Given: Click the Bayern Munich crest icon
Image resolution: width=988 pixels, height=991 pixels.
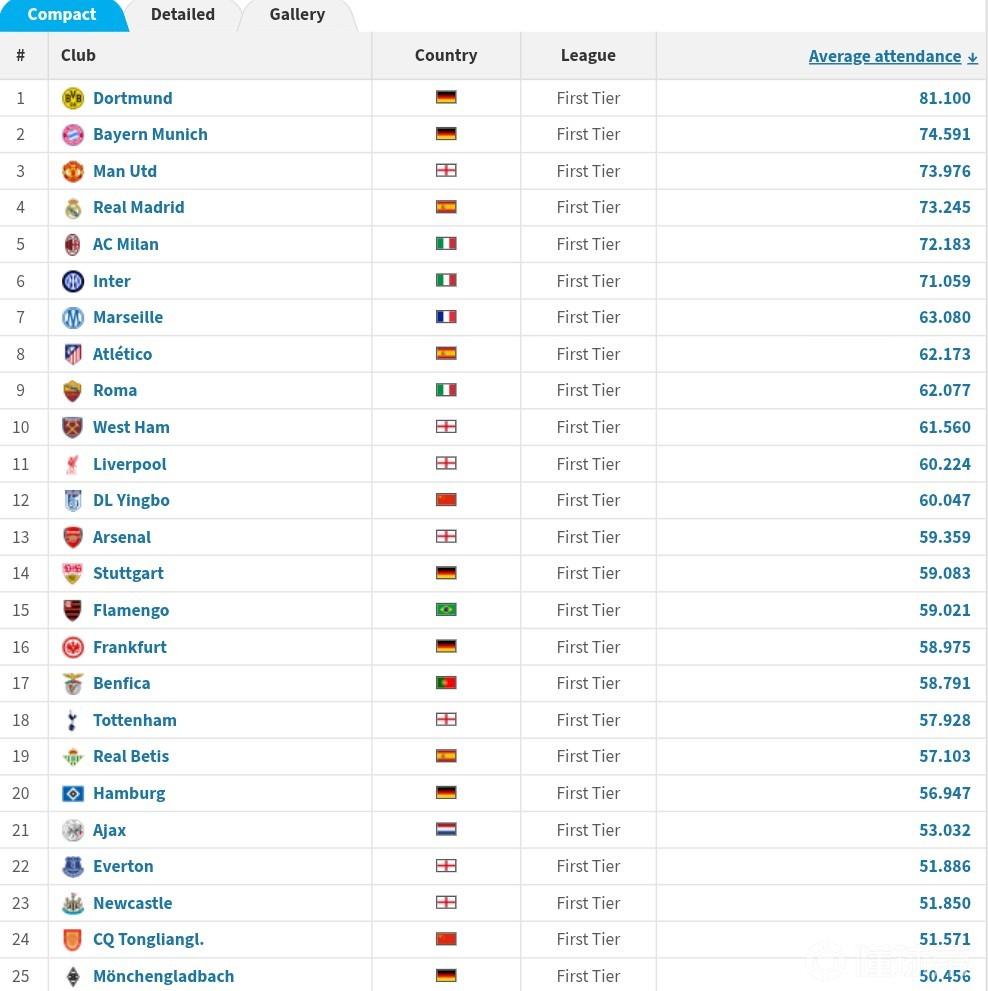Looking at the screenshot, I should click(x=73, y=135).
